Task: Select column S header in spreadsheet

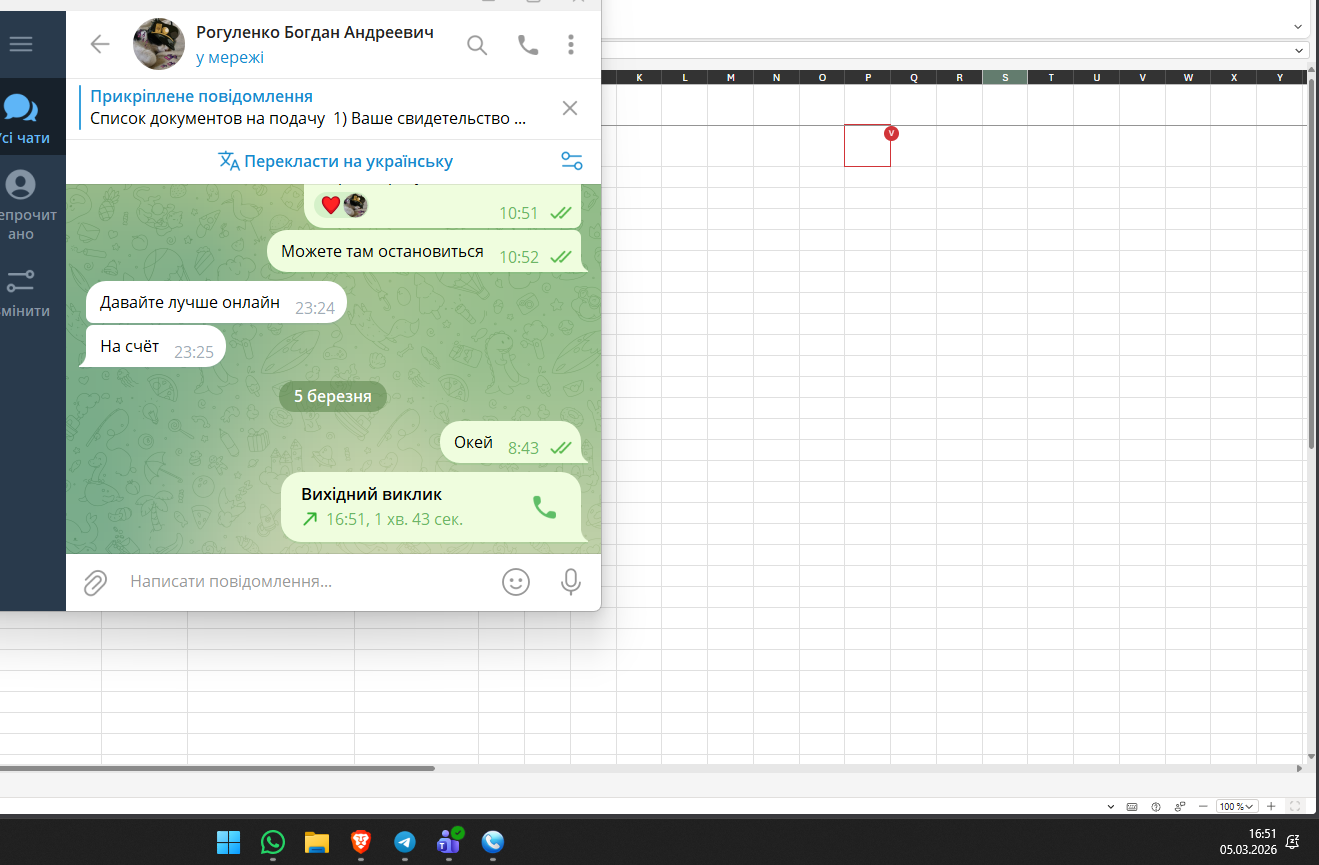Action: pyautogui.click(x=1005, y=77)
